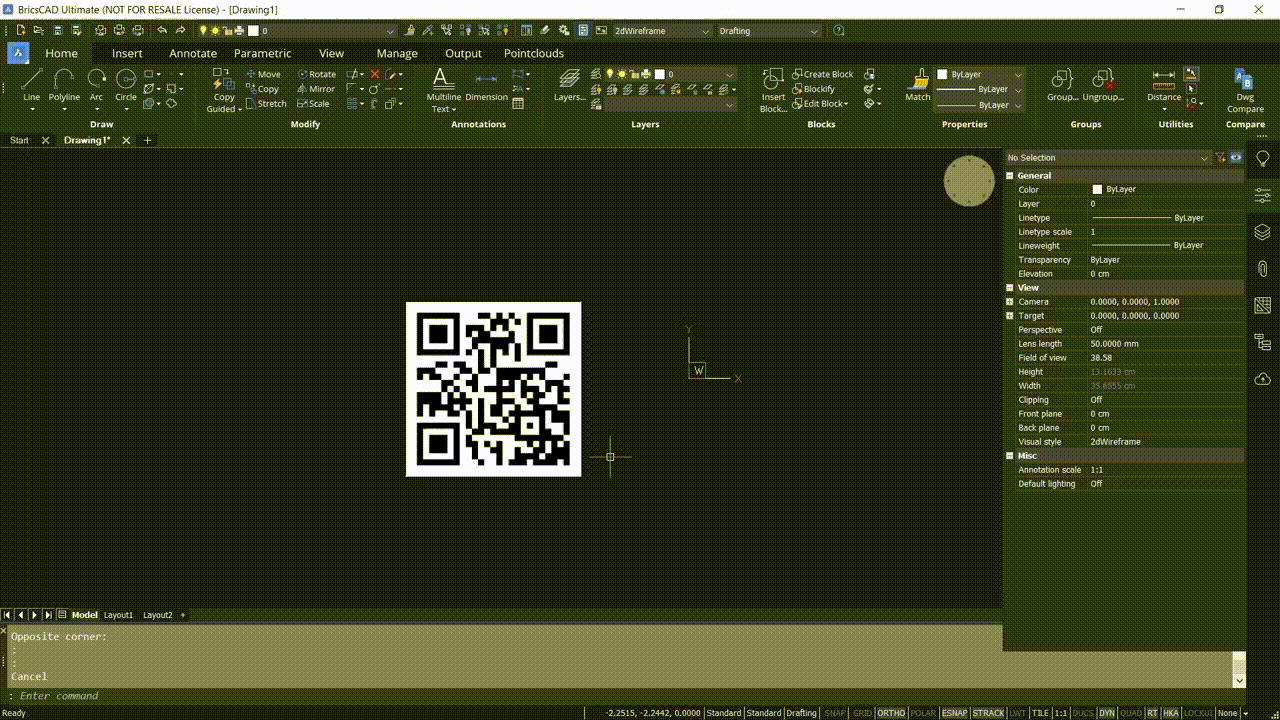Screen dimensions: 1280x720
Task: Add a new drawing tab with plus
Action: [x=148, y=141]
